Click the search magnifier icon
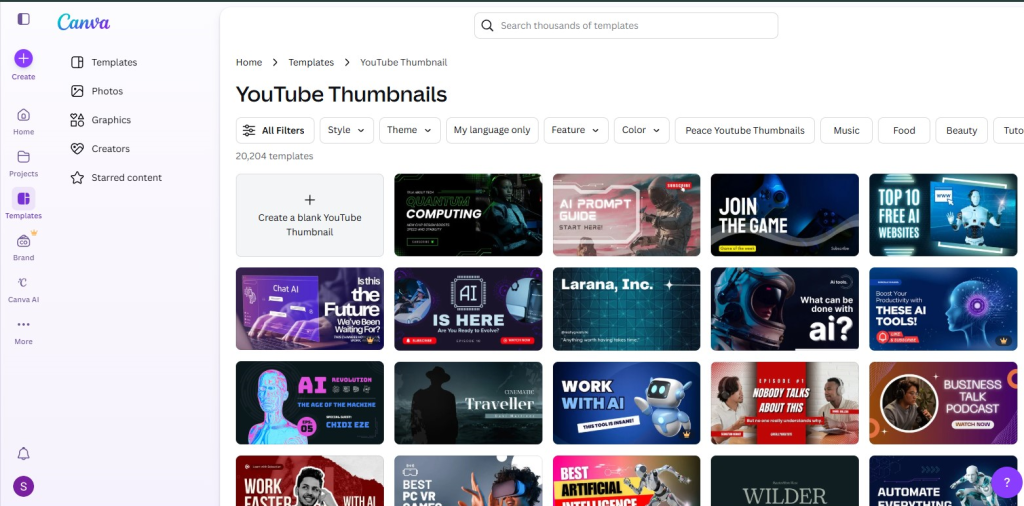 point(487,25)
